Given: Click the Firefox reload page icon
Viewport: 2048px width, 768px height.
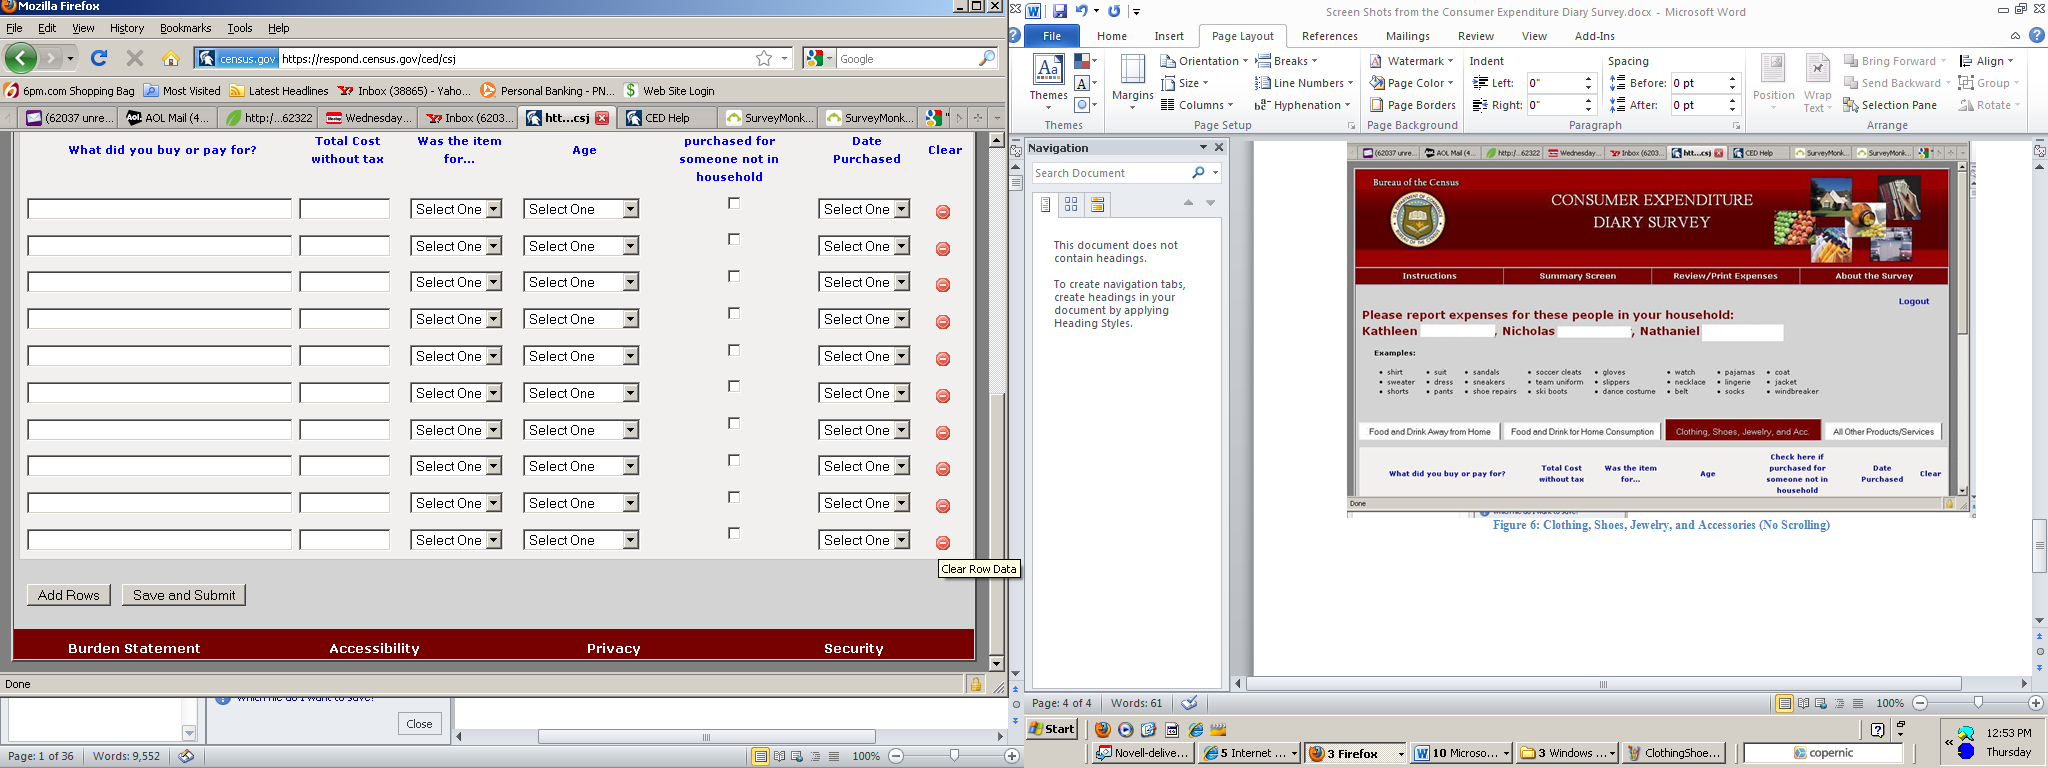Looking at the screenshot, I should pos(99,58).
